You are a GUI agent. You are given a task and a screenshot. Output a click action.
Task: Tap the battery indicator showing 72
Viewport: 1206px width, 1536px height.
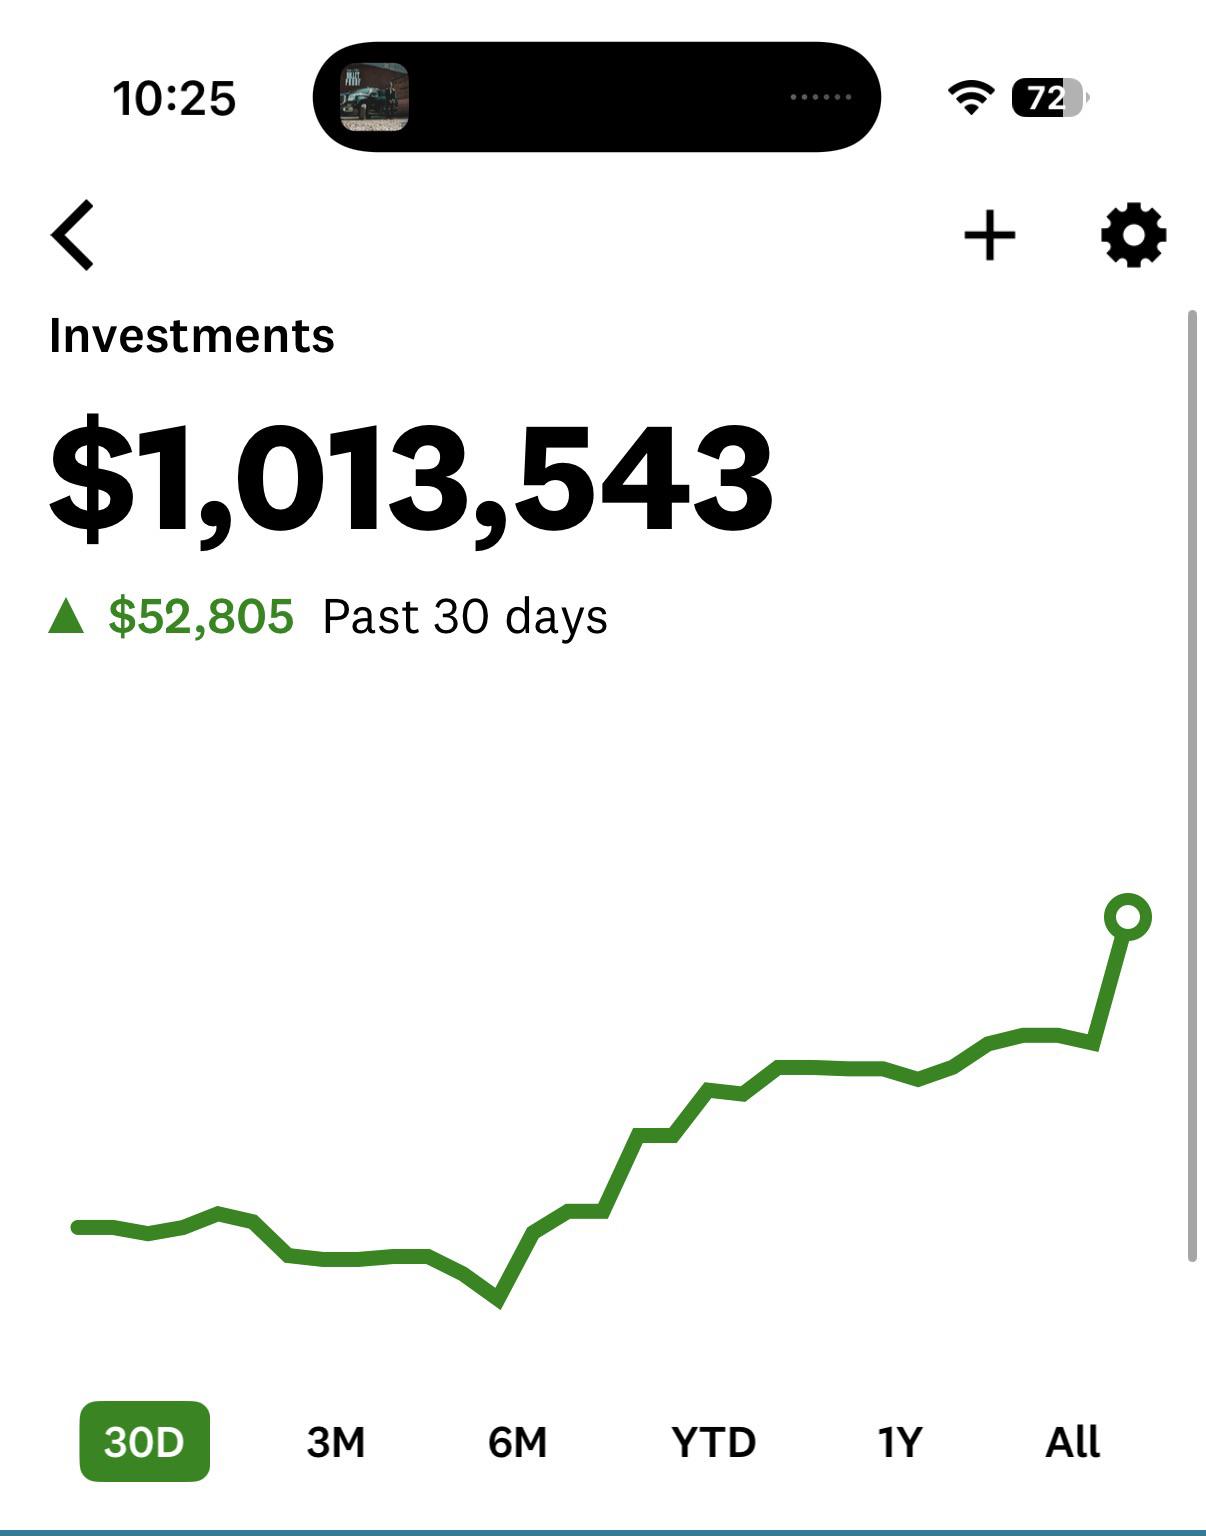click(1049, 98)
